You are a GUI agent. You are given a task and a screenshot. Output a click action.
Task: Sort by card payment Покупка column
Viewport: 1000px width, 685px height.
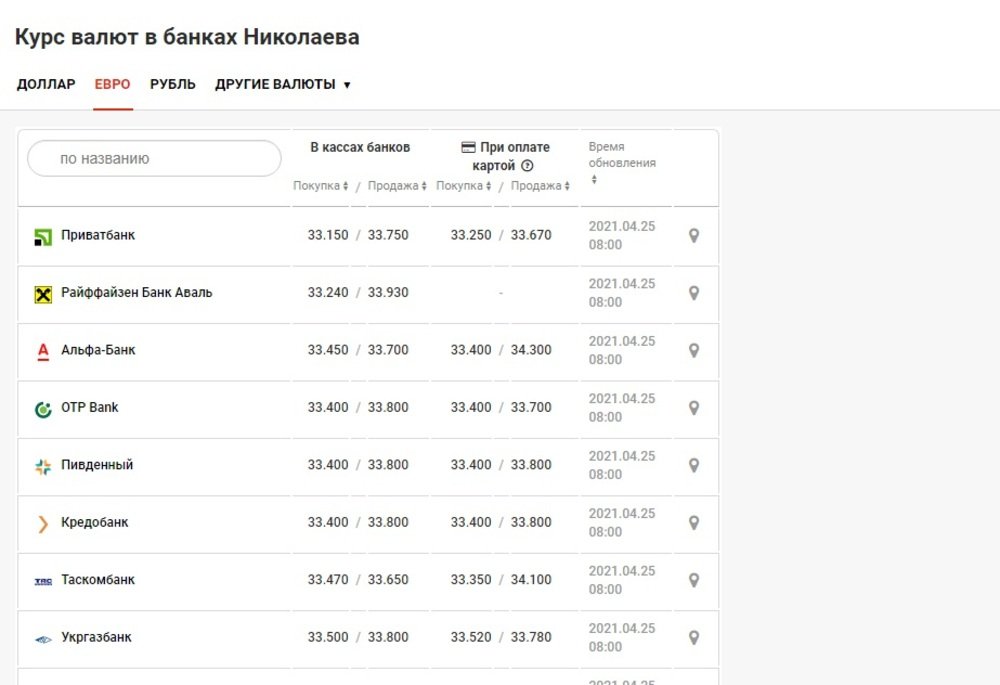(x=463, y=186)
